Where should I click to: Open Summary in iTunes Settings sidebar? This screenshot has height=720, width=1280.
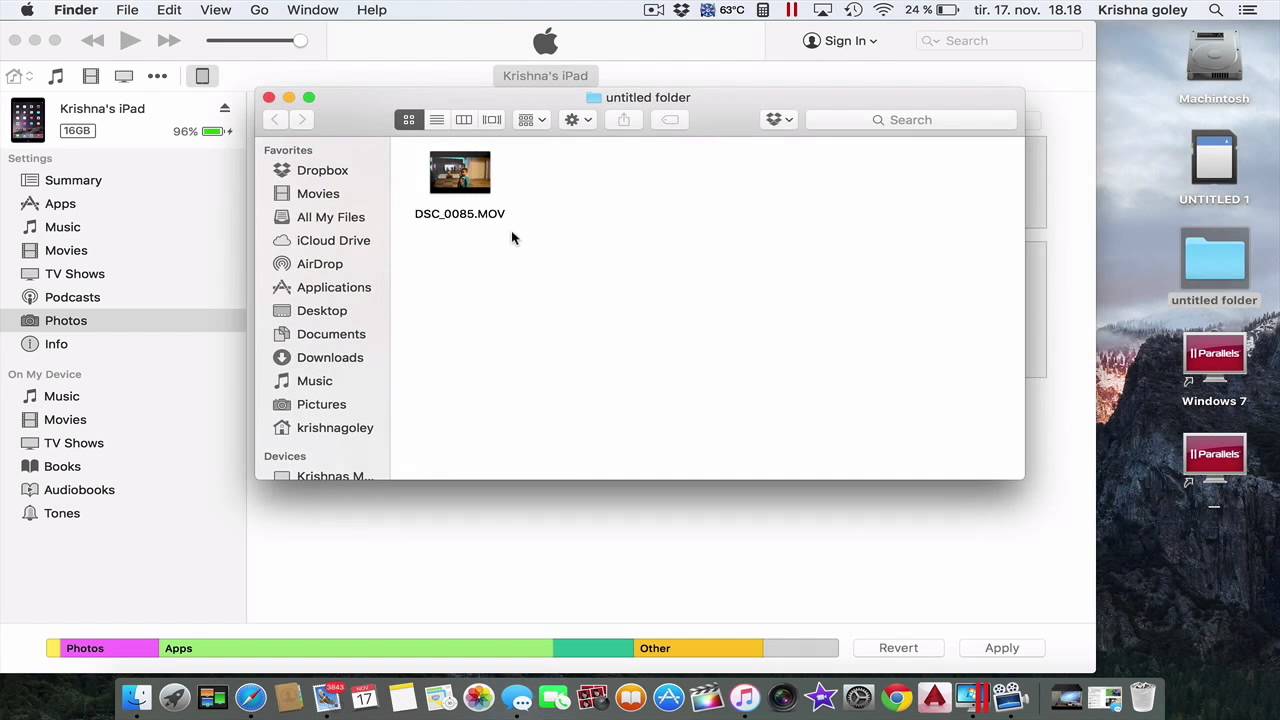(73, 180)
